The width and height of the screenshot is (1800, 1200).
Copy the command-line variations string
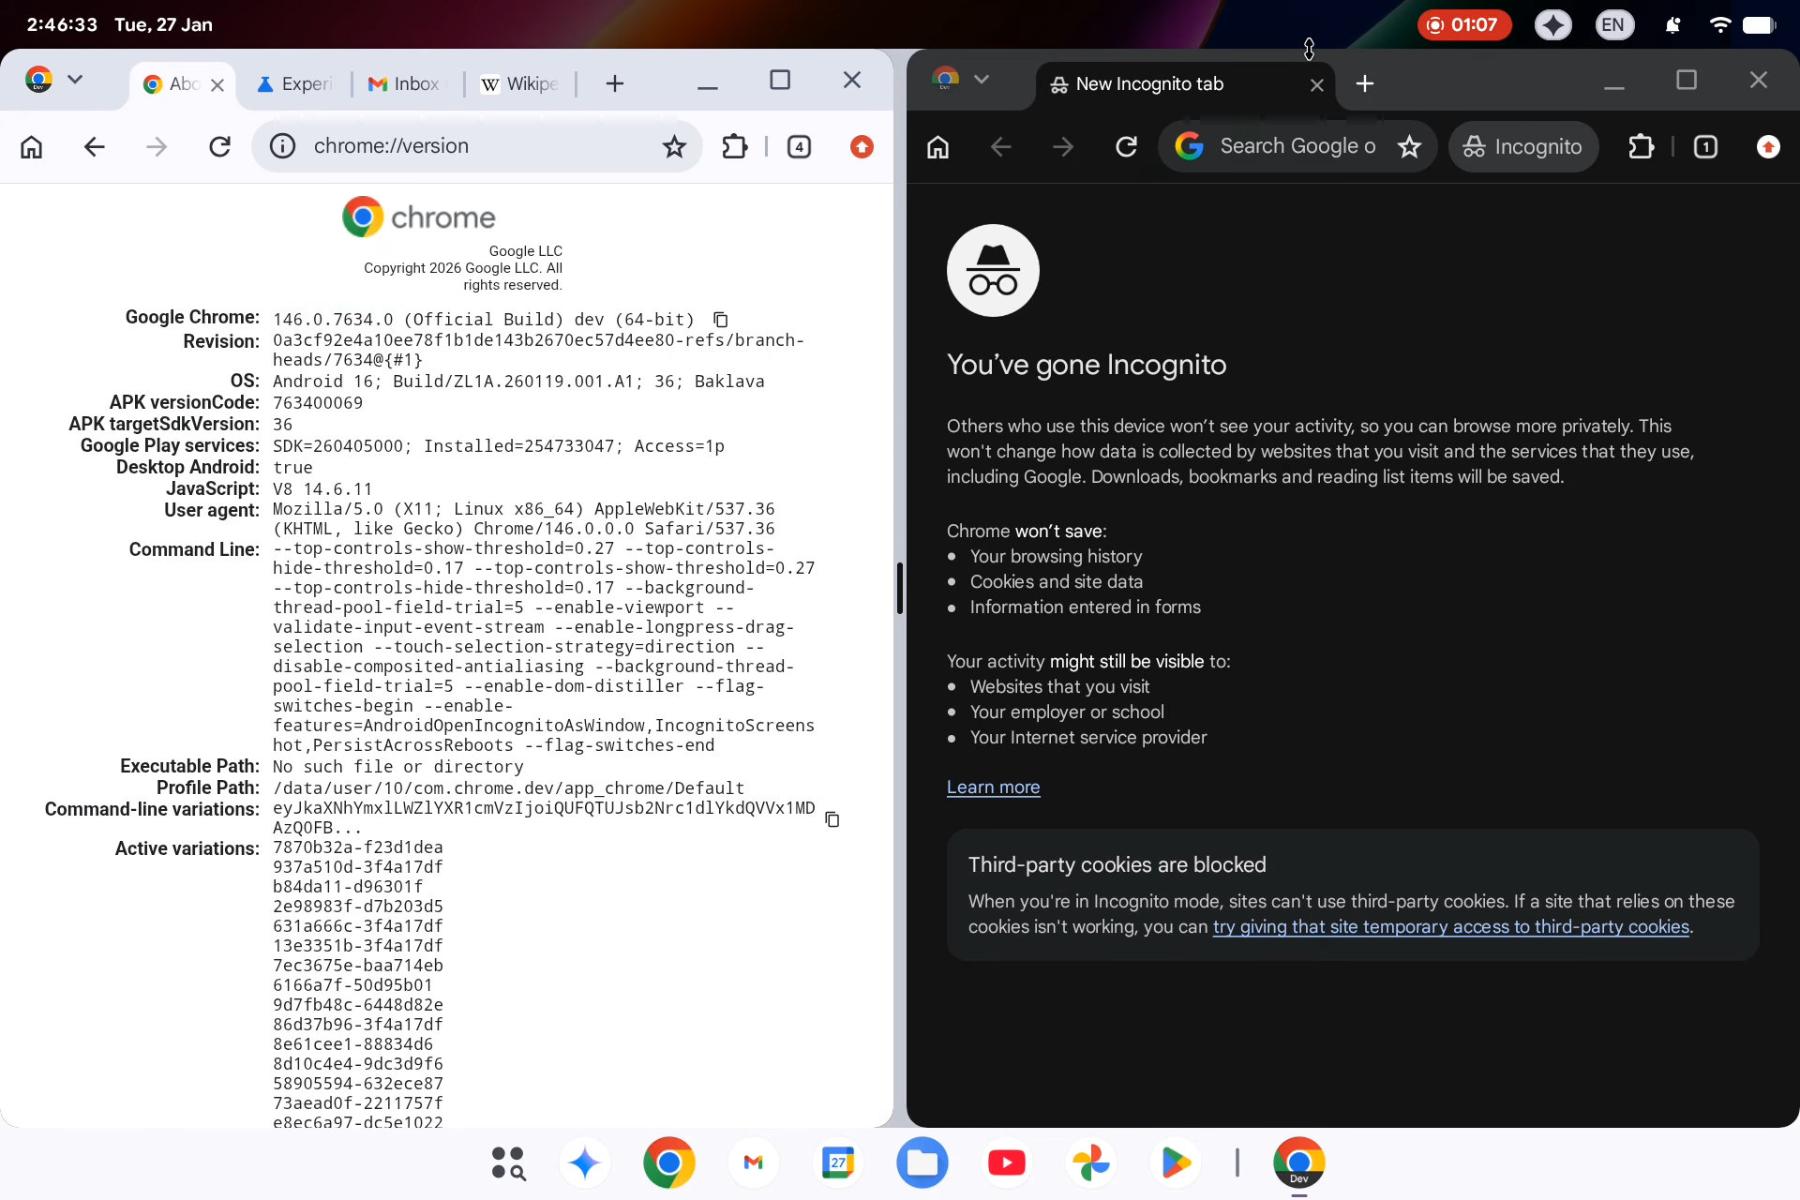(x=832, y=819)
